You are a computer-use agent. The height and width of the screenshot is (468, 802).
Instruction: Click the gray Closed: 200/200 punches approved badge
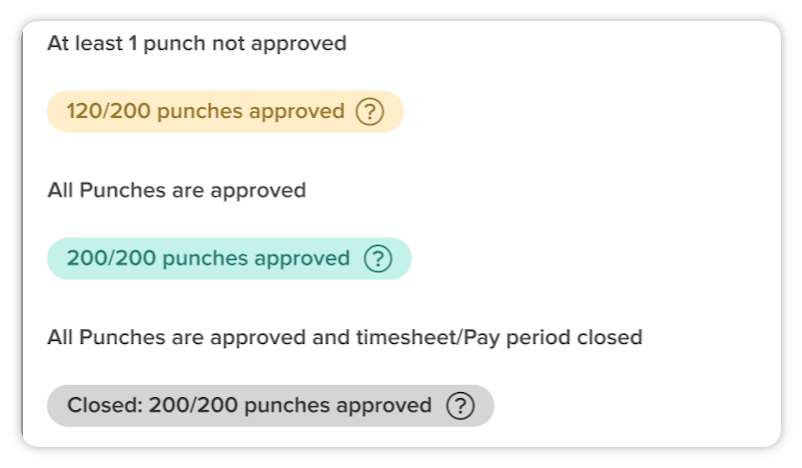tap(271, 406)
